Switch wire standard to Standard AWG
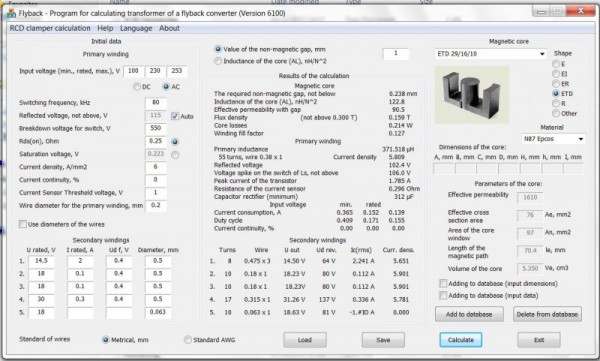The width and height of the screenshot is (600, 361). click(x=188, y=340)
